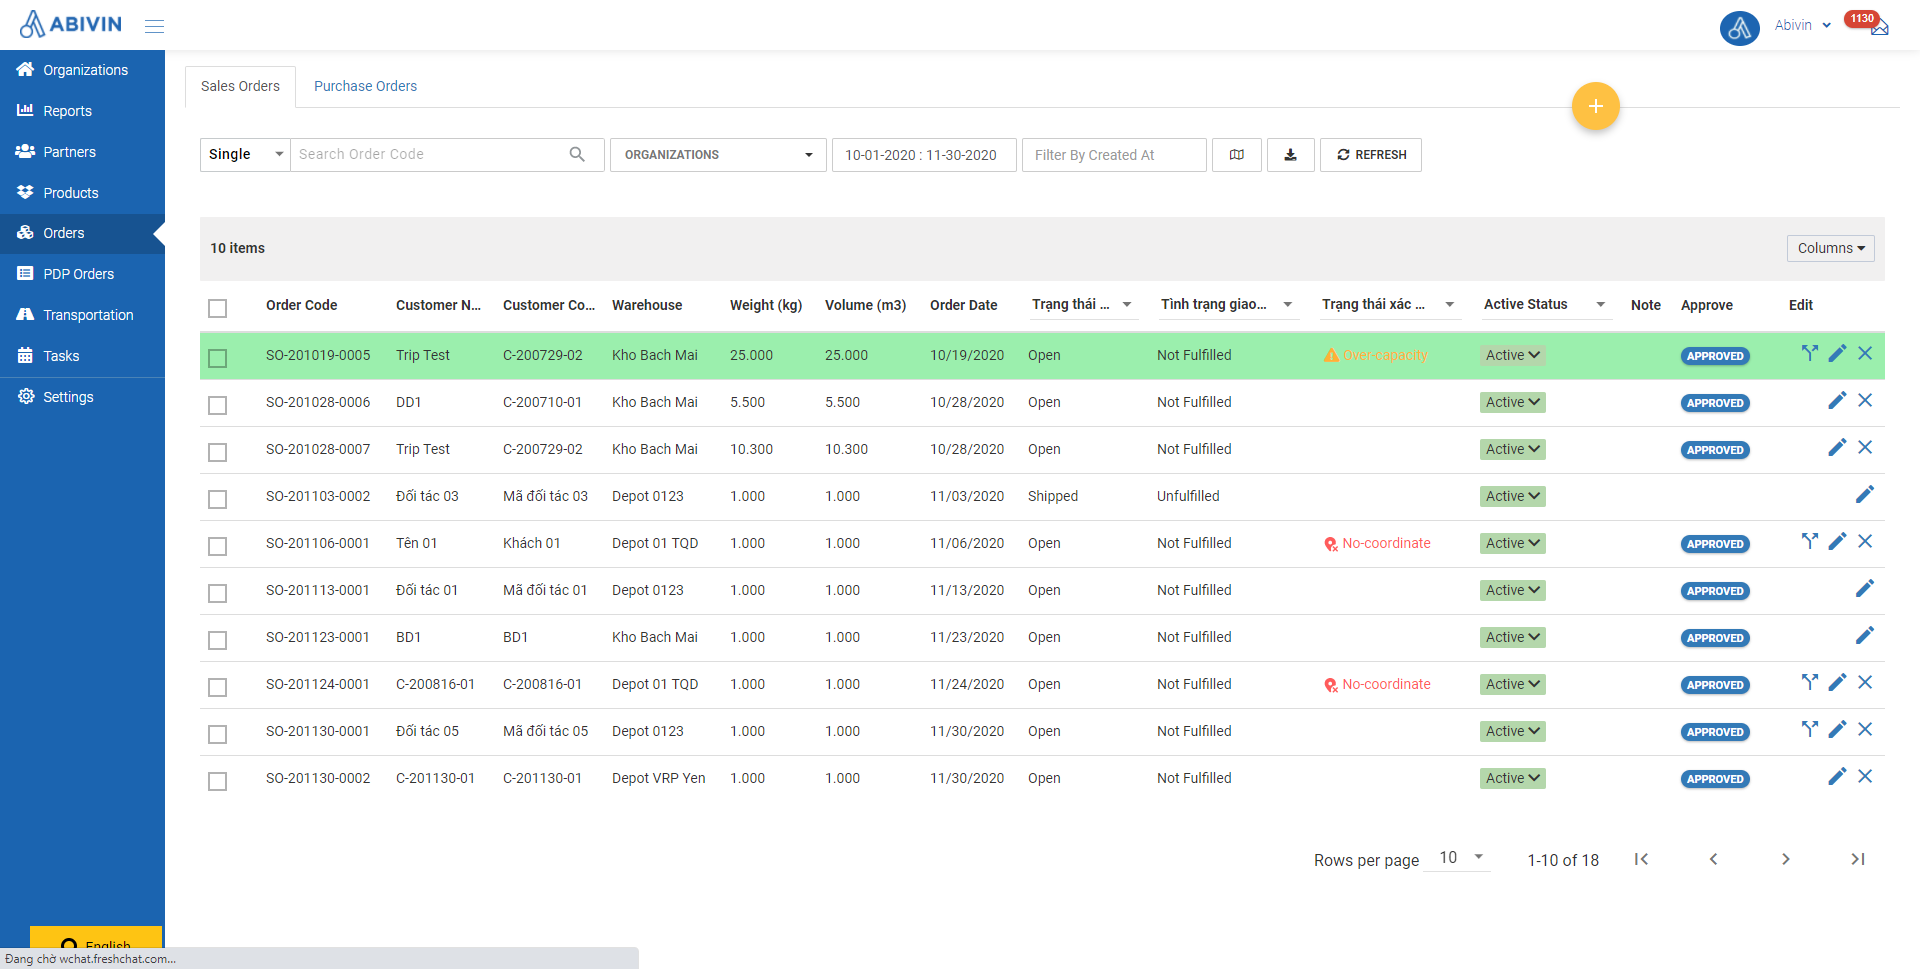1920x969 pixels.
Task: Go to the last page
Action: pos(1857,859)
